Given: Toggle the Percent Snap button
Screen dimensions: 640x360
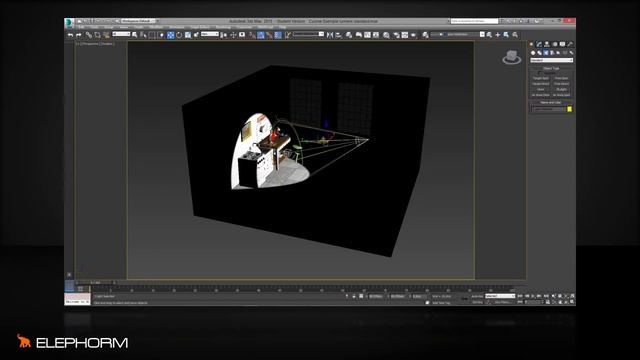Looking at the screenshot, I should pos(269,35).
